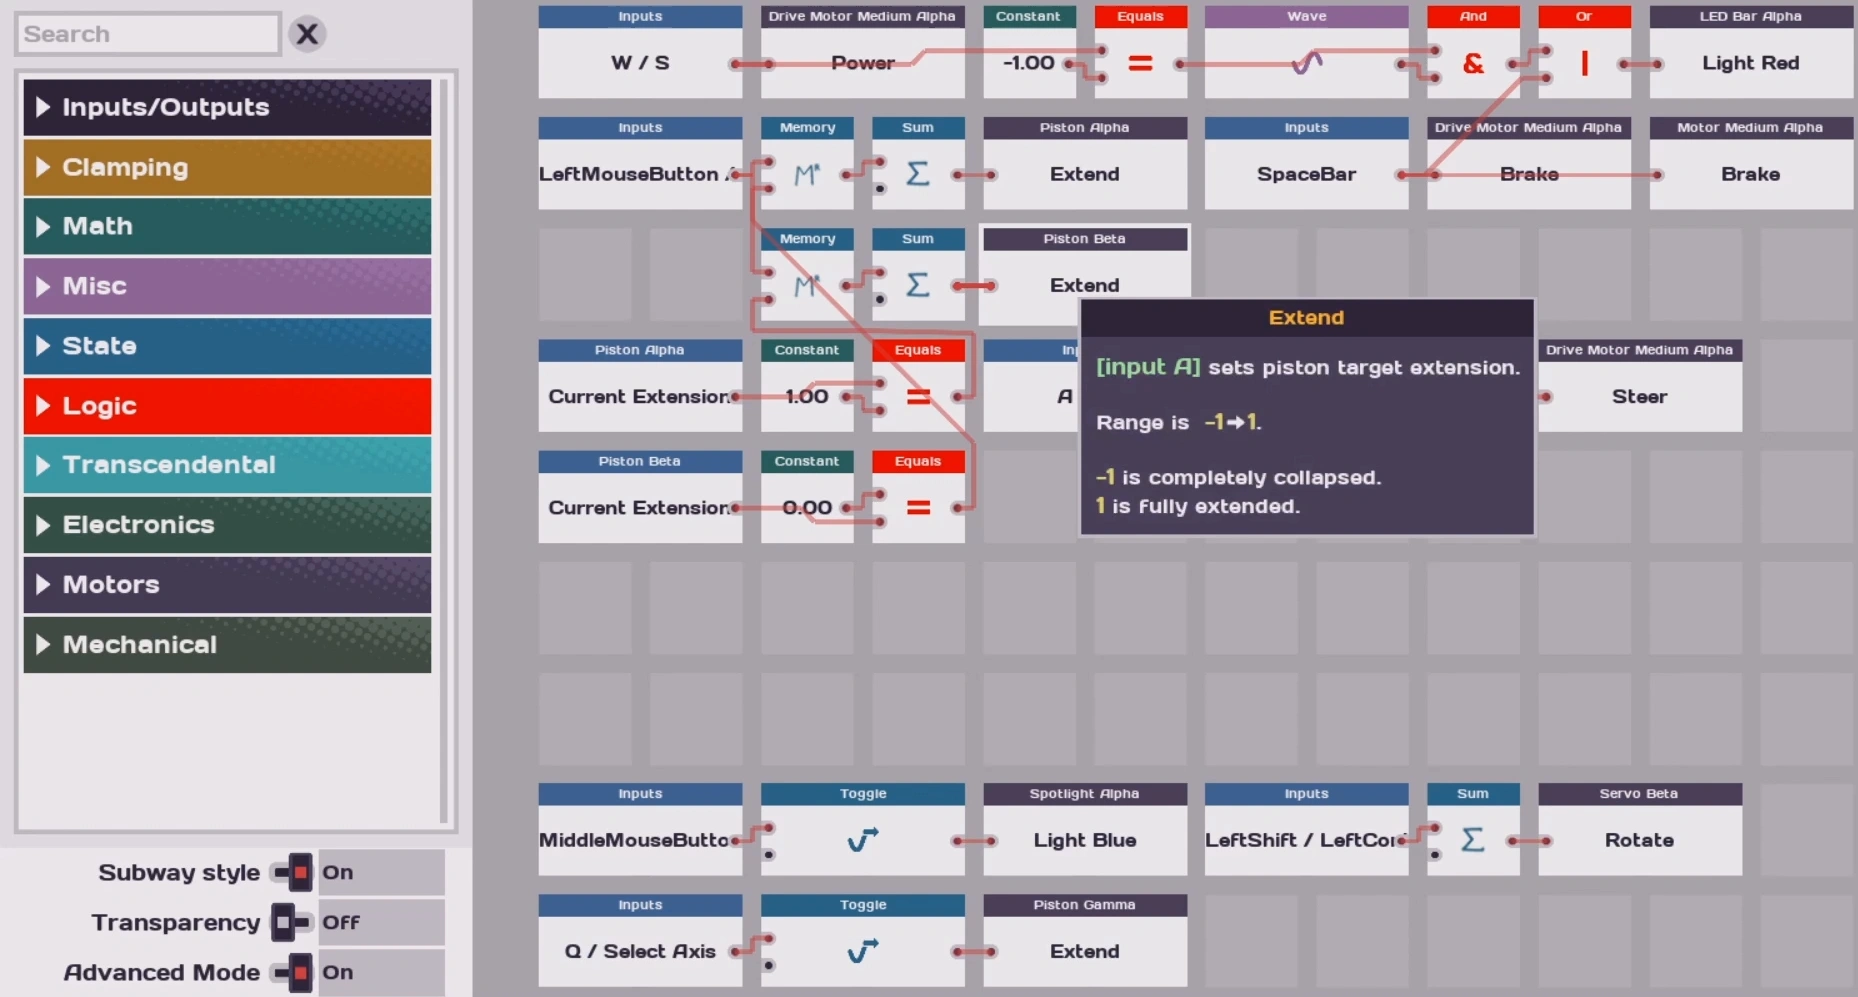Select the Constant 1.00 value node
The height and width of the screenshot is (997, 1858).
click(806, 397)
